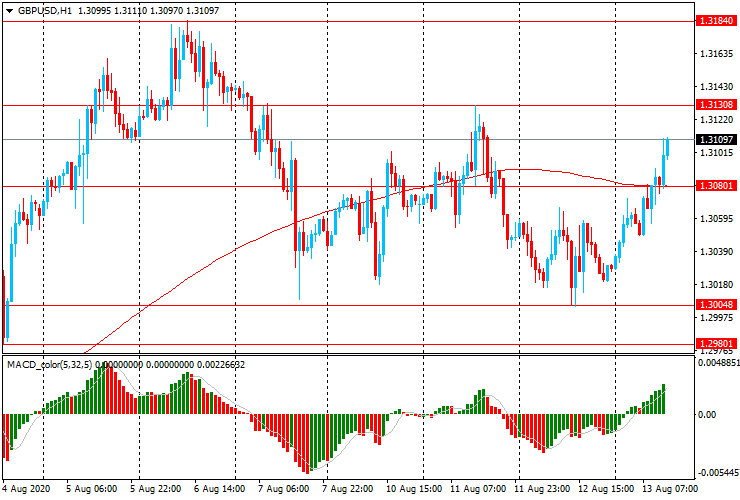This screenshot has width=740, height=500.
Task: Click the 1.30801 red level label
Action: [716, 186]
